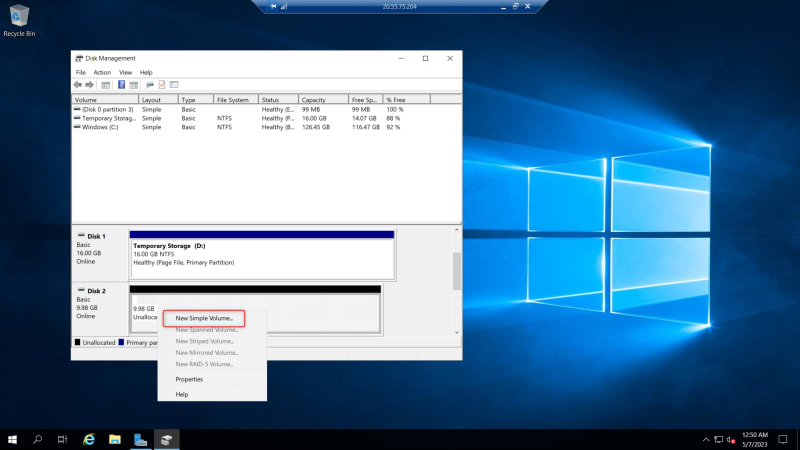Image resolution: width=800 pixels, height=450 pixels.
Task: Click the blue Help question mark toolbar icon
Action: (121, 85)
